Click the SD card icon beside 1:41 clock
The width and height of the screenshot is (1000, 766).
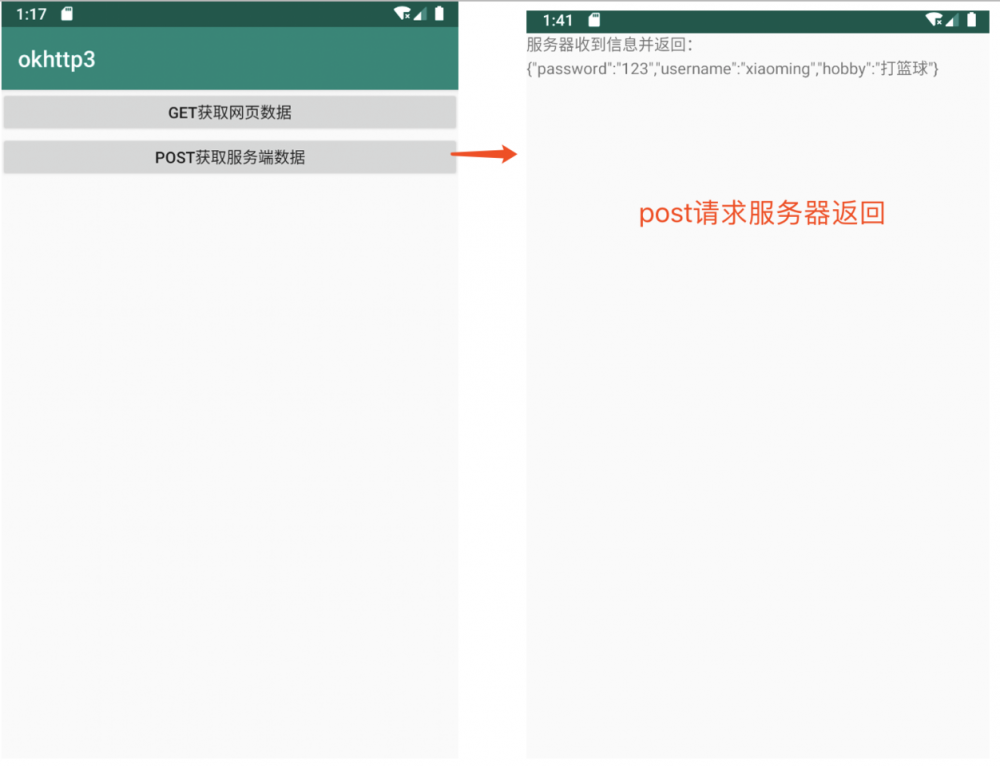pyautogui.click(x=594, y=20)
